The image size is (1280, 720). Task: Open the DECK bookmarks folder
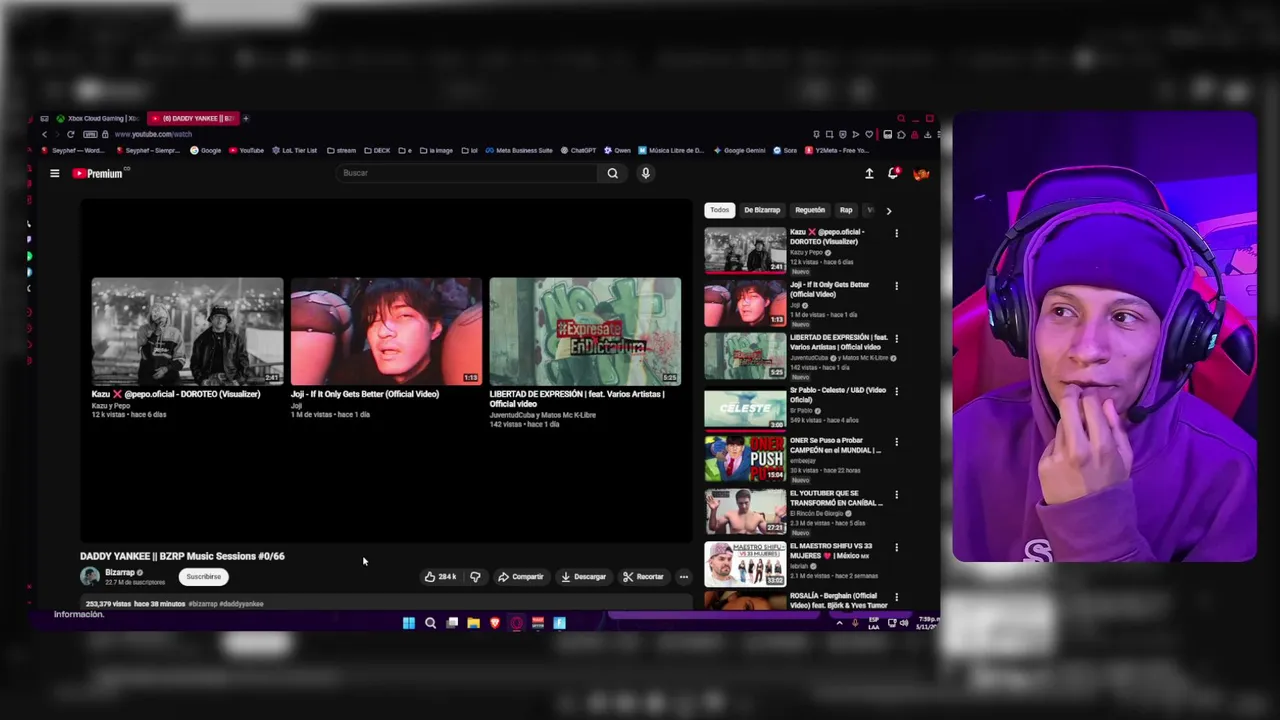pyautogui.click(x=377, y=151)
